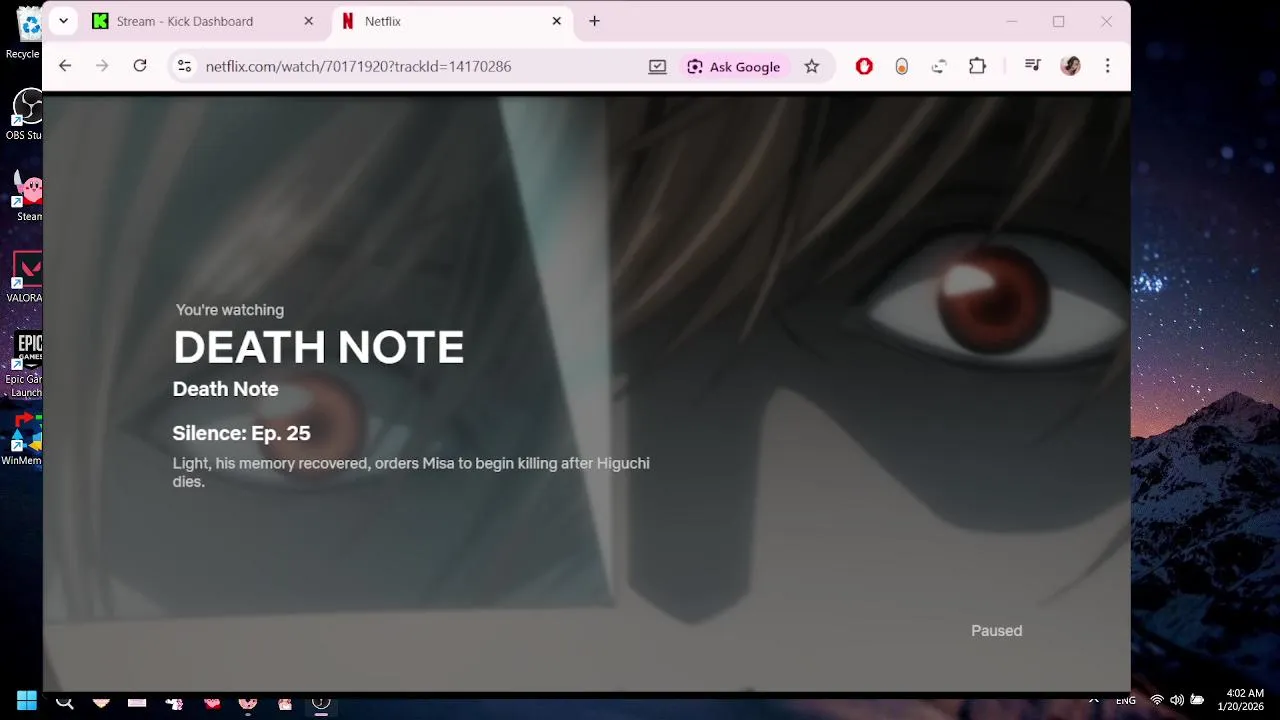Open the Epic Games Launcher desktop shortcut
The image size is (1280, 720).
[24, 365]
